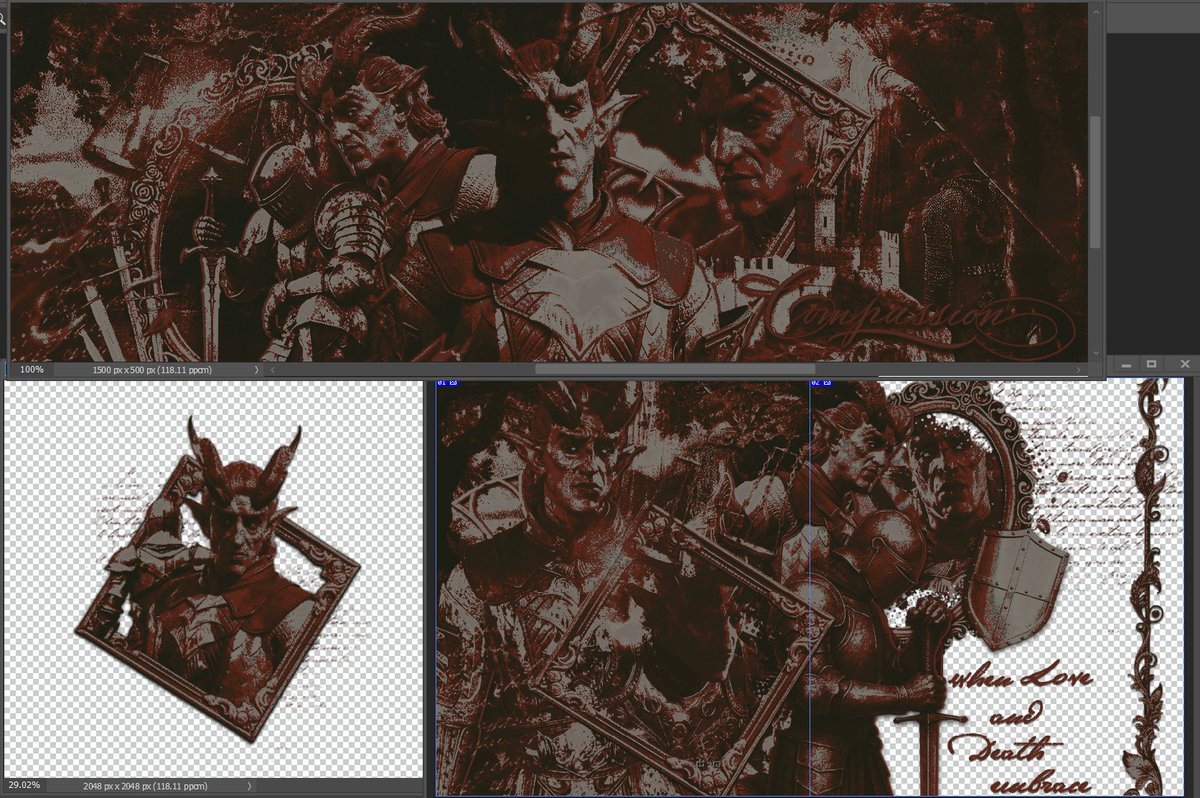Screen dimensions: 1200x798
Task: Click the diamond-framed horned figure canvas
Action: [x=212, y=579]
